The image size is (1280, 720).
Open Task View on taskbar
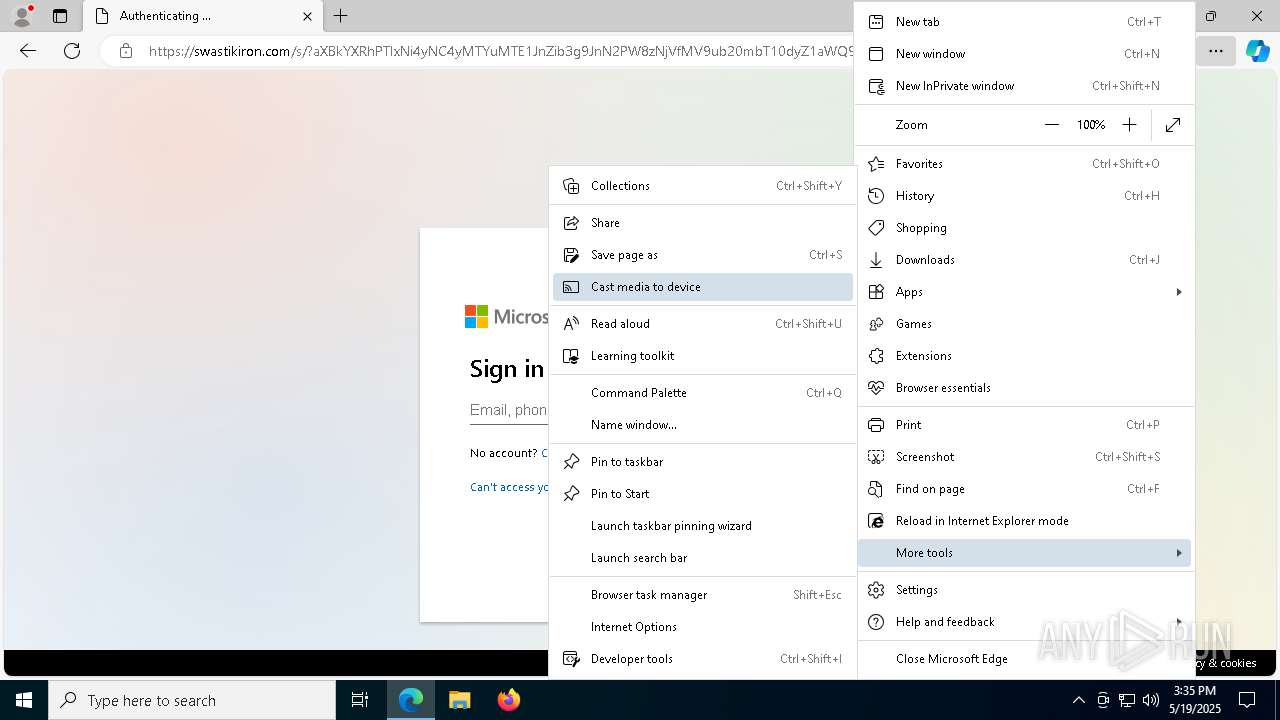(x=360, y=700)
